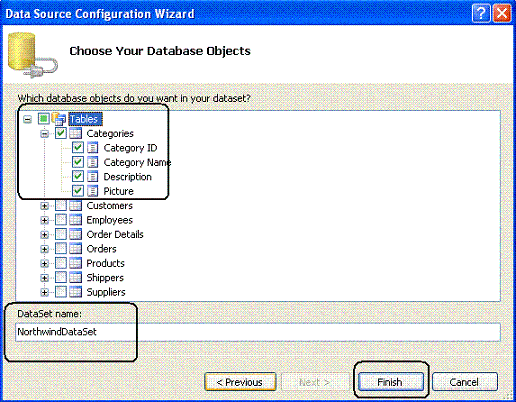516x402 pixels.
Task: Check the Employees table checkbox
Action: click(61, 220)
